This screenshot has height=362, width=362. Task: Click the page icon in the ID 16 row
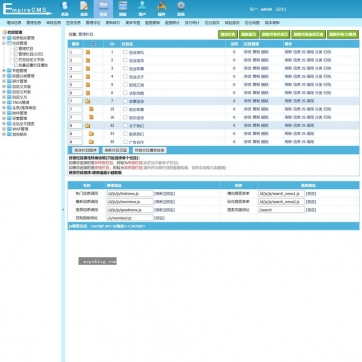pyautogui.click(x=91, y=117)
